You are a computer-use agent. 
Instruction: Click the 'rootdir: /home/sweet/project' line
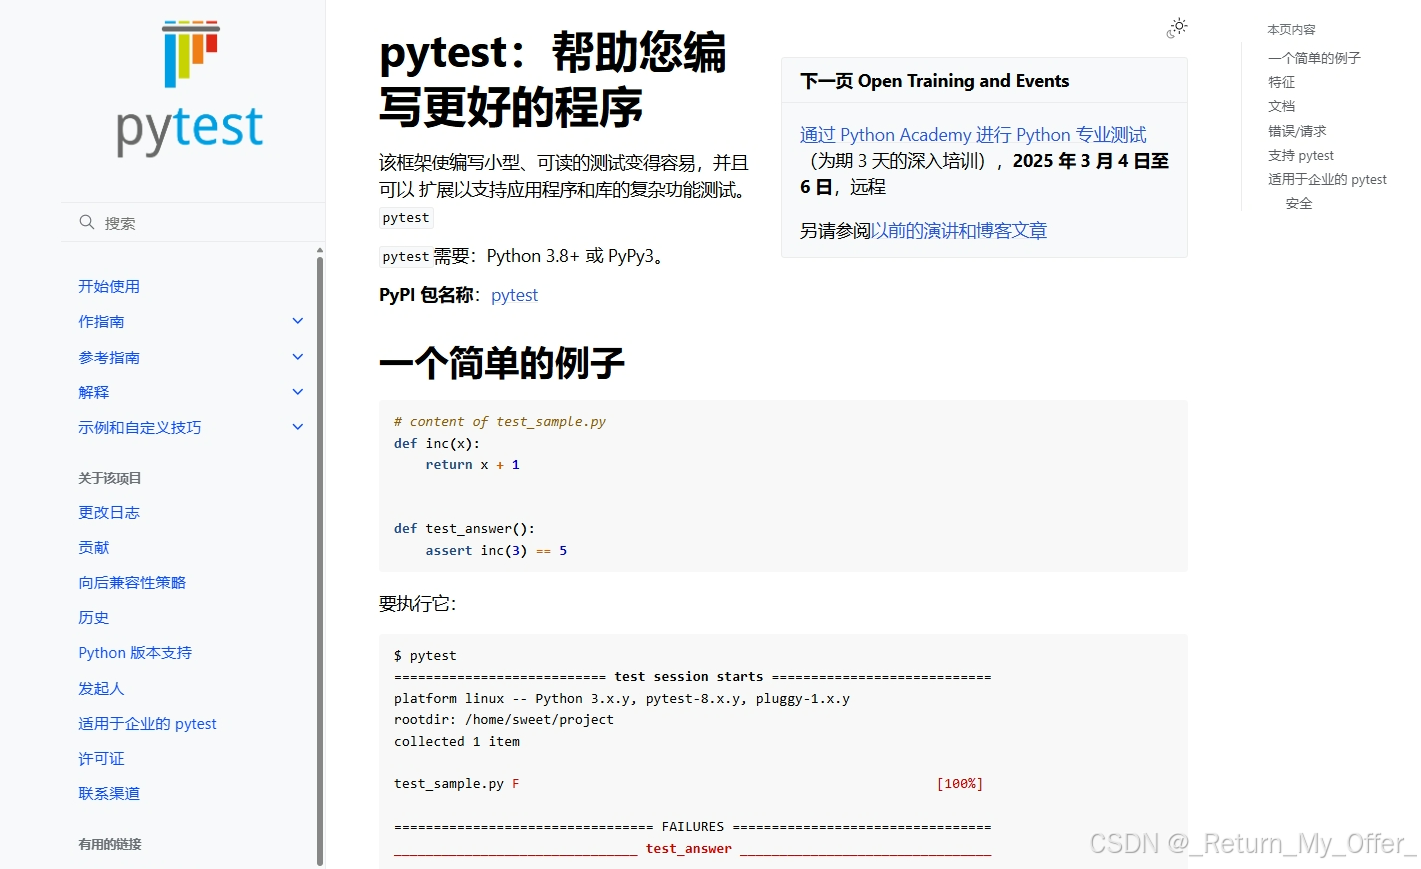click(x=504, y=719)
